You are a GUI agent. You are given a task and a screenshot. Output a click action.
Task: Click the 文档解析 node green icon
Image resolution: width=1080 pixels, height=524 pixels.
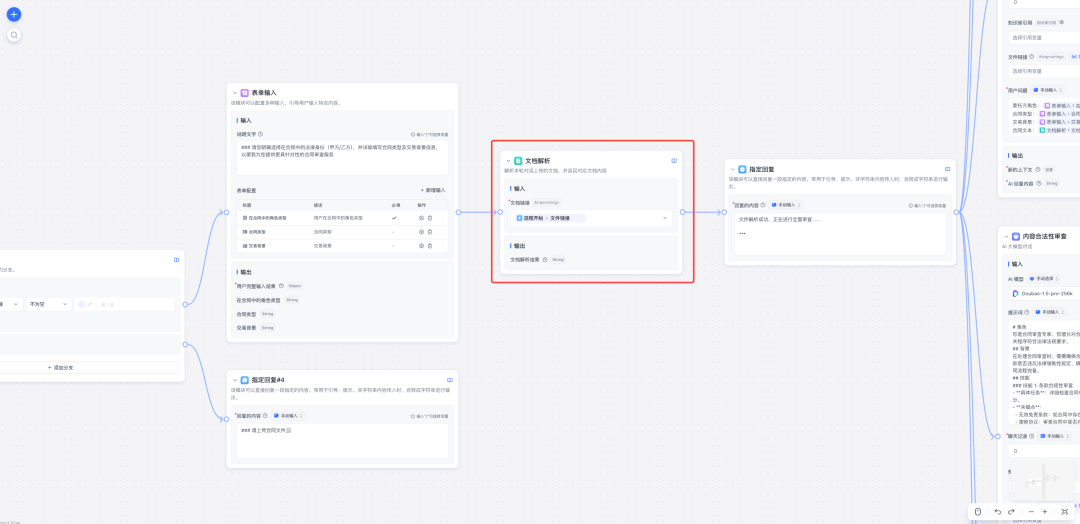click(518, 161)
